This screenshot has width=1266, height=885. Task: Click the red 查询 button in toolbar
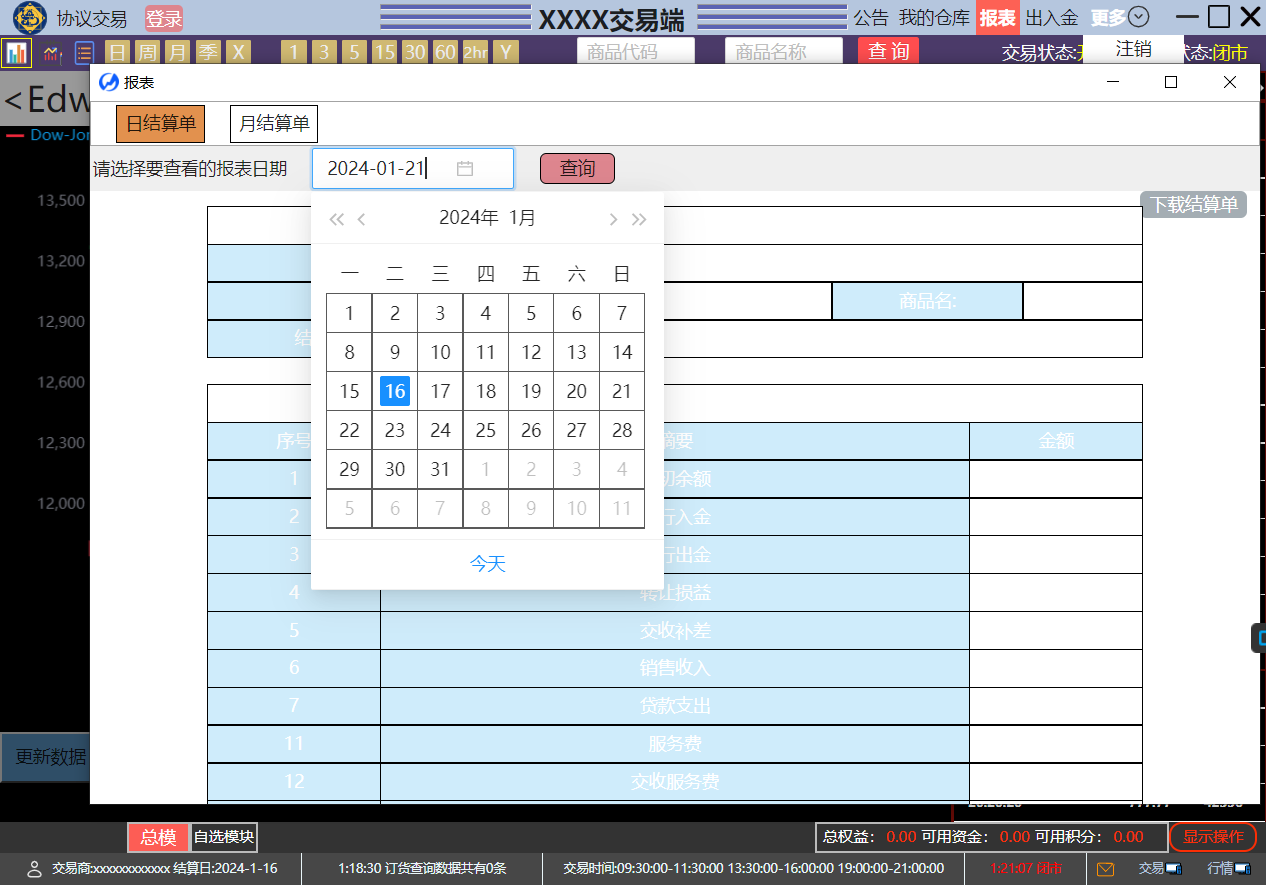tap(888, 51)
